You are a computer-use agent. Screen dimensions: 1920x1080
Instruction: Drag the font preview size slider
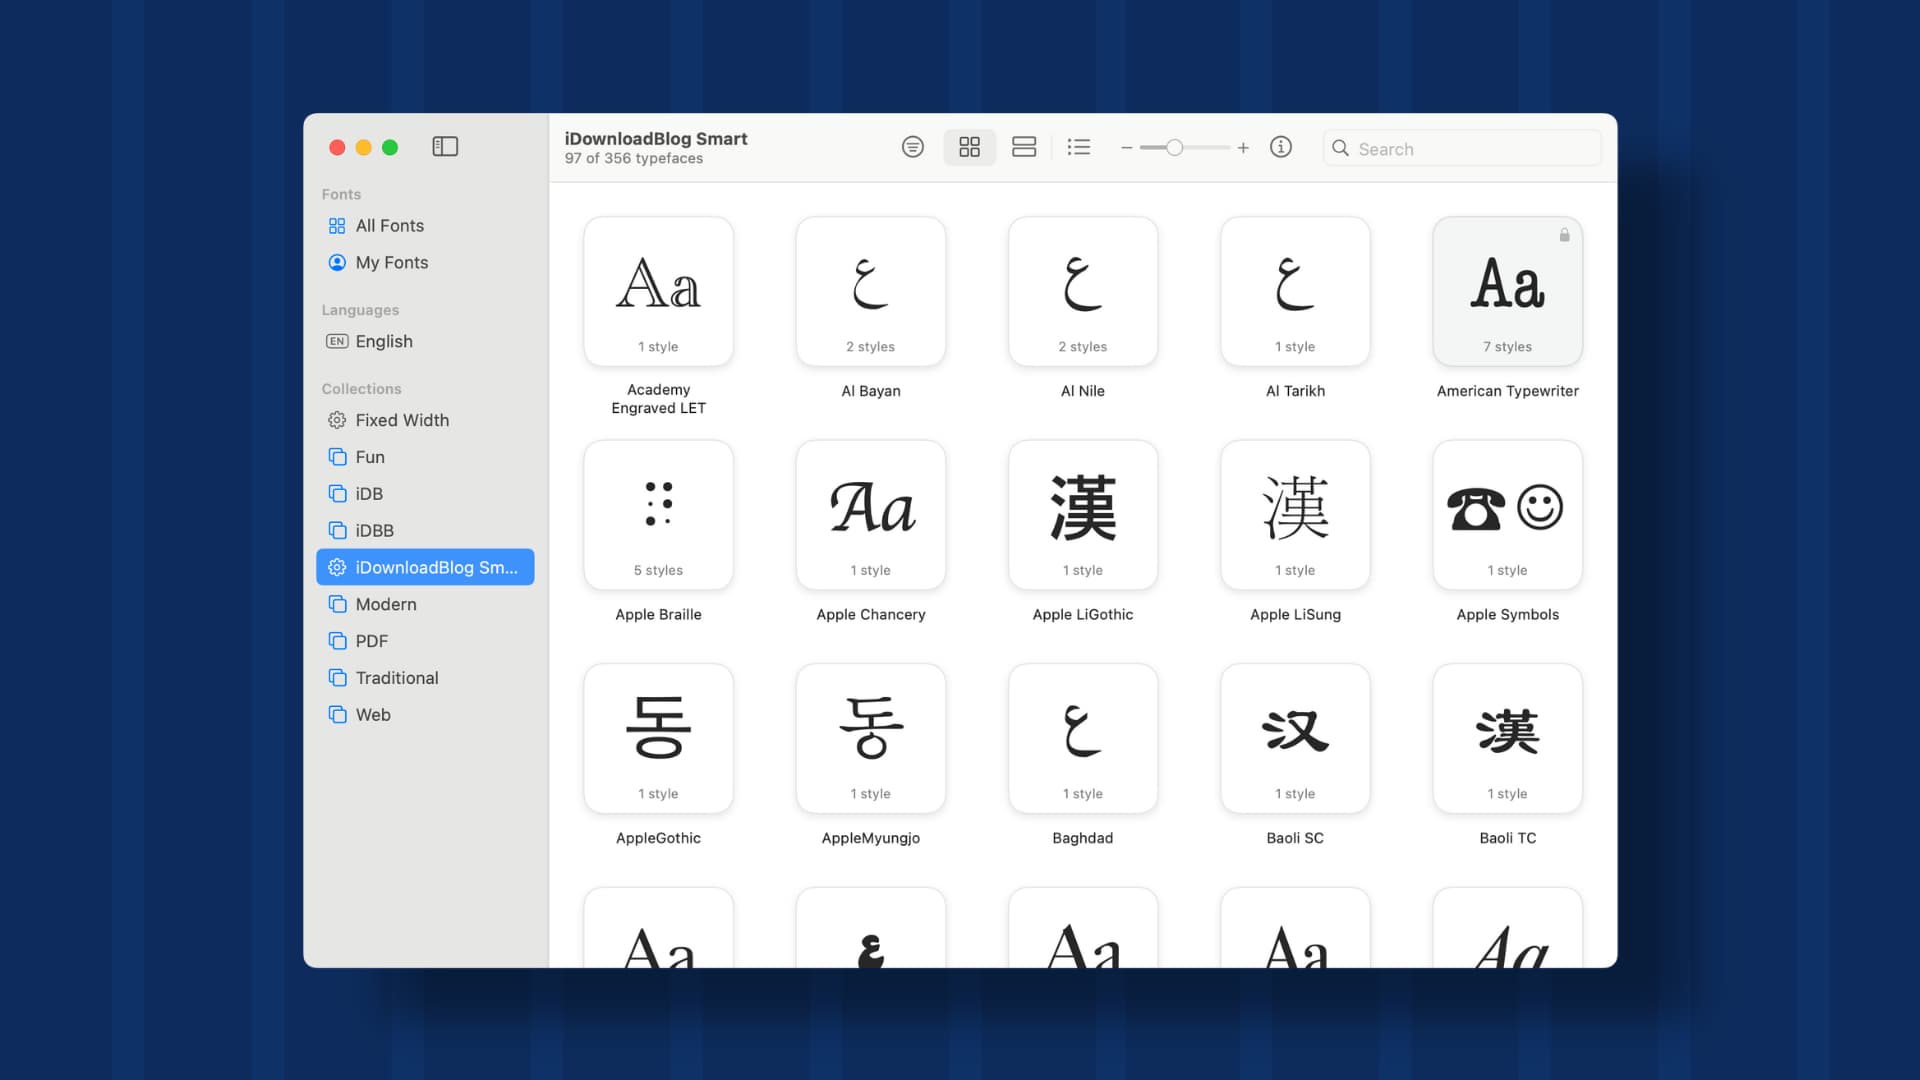tap(1172, 146)
